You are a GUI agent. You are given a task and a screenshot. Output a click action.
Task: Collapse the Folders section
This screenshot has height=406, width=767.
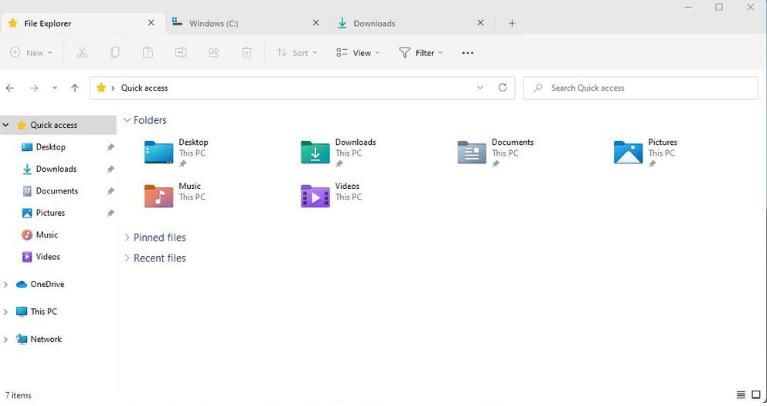127,120
